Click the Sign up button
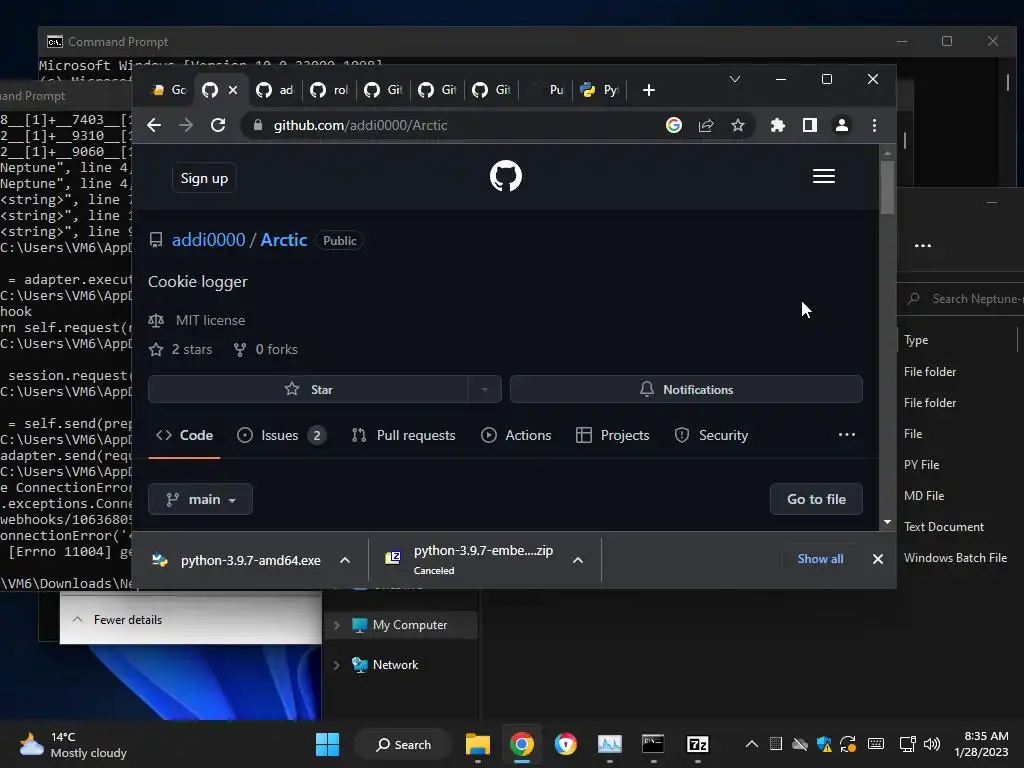This screenshot has width=1024, height=768. point(204,178)
